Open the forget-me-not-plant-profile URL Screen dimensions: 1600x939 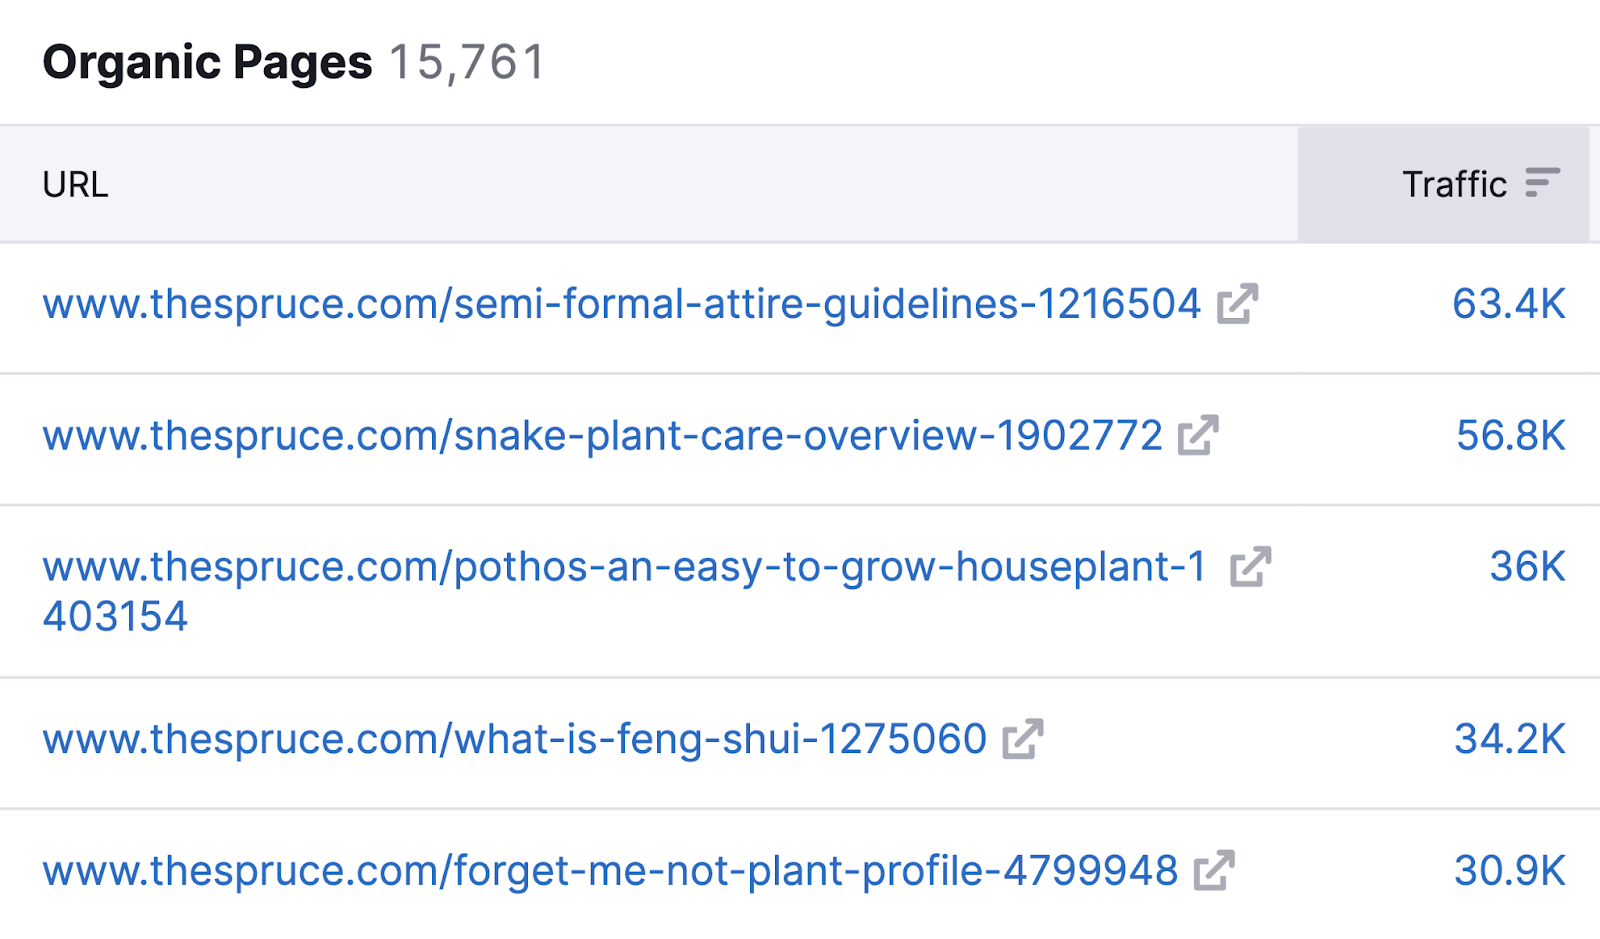610,871
